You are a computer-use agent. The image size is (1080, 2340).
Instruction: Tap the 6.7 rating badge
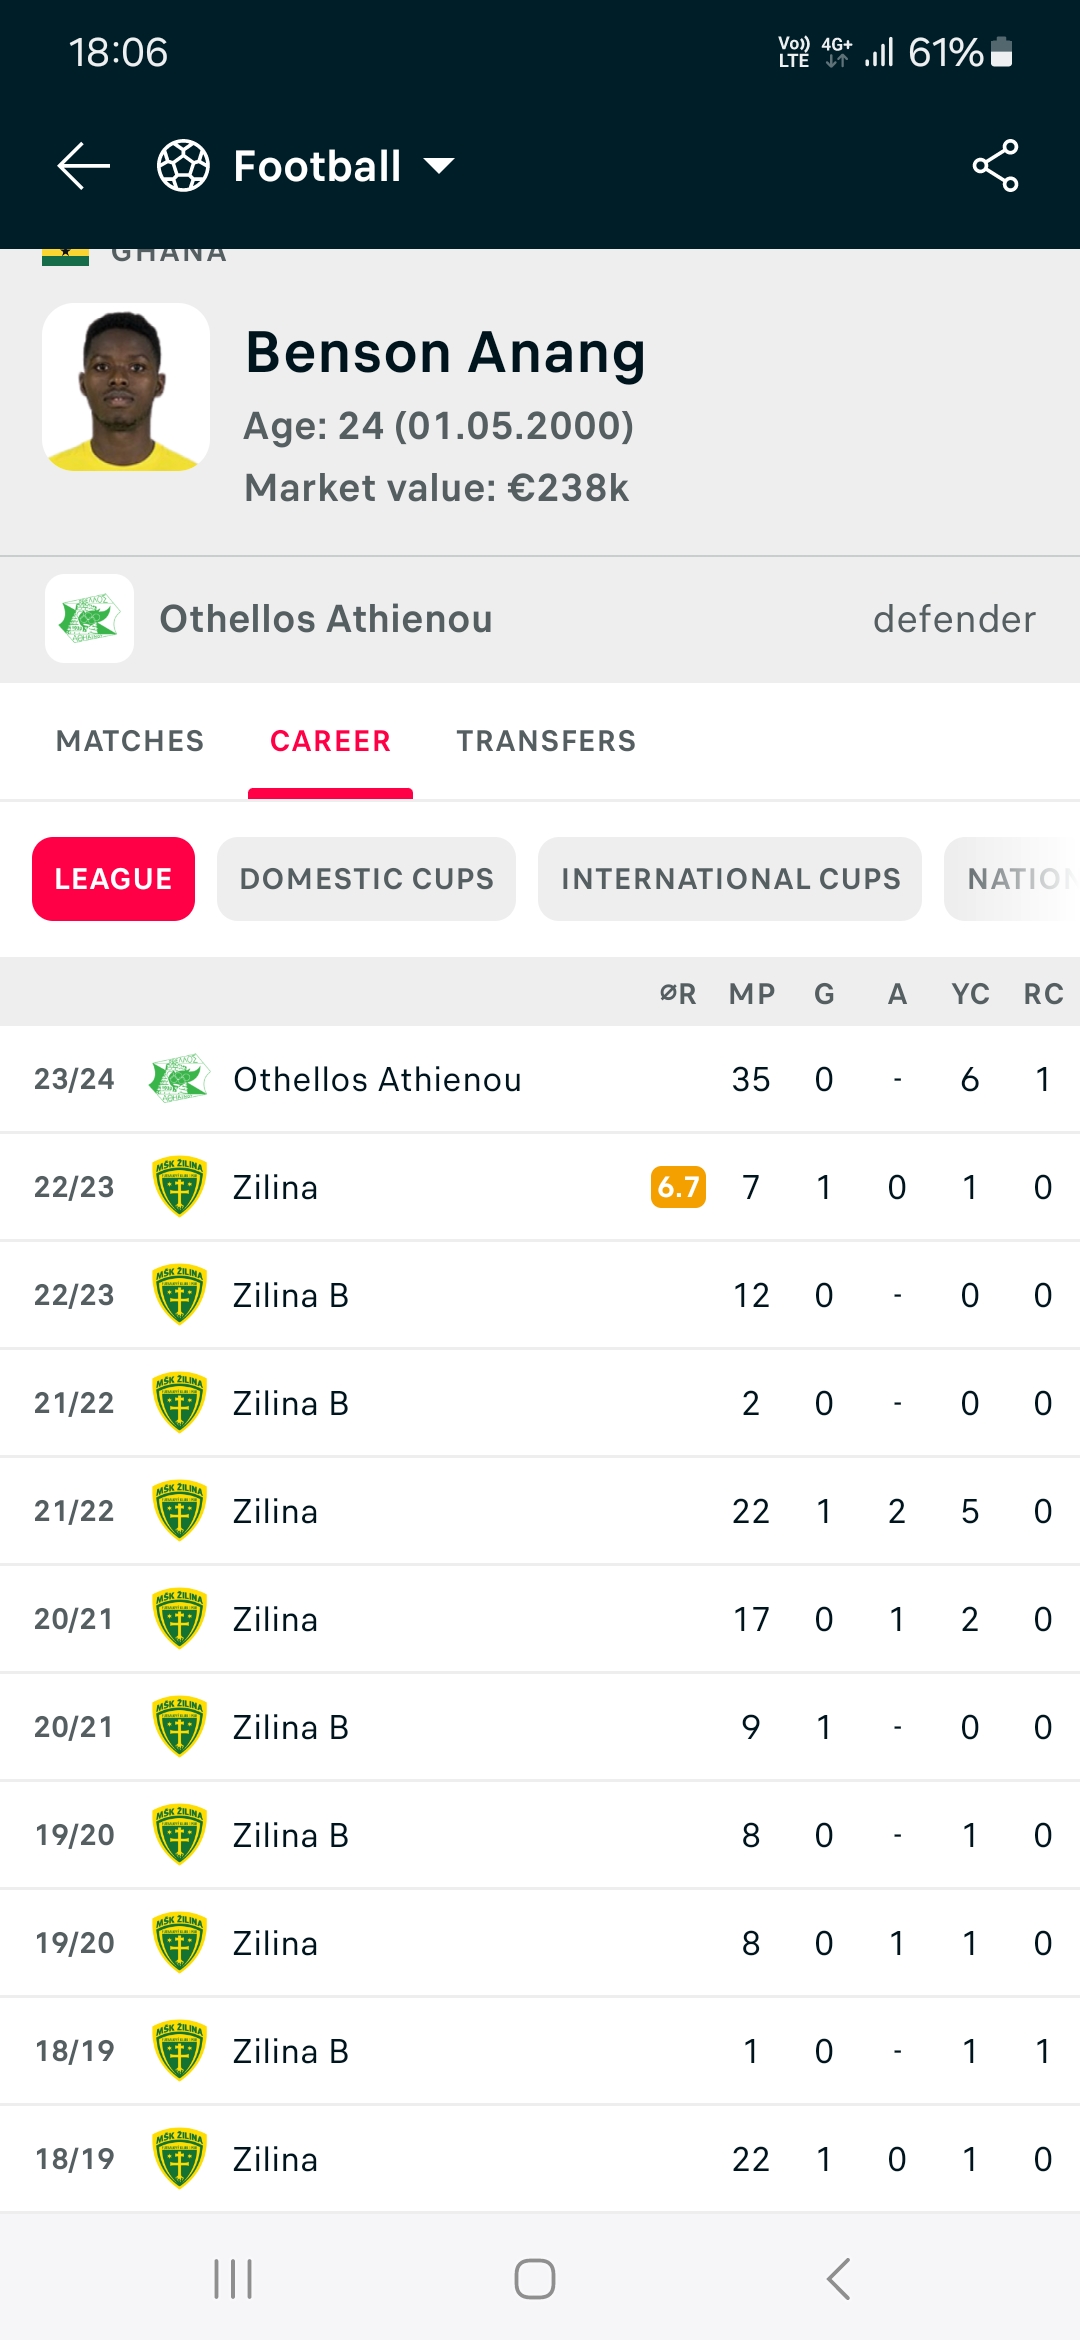click(x=678, y=1187)
